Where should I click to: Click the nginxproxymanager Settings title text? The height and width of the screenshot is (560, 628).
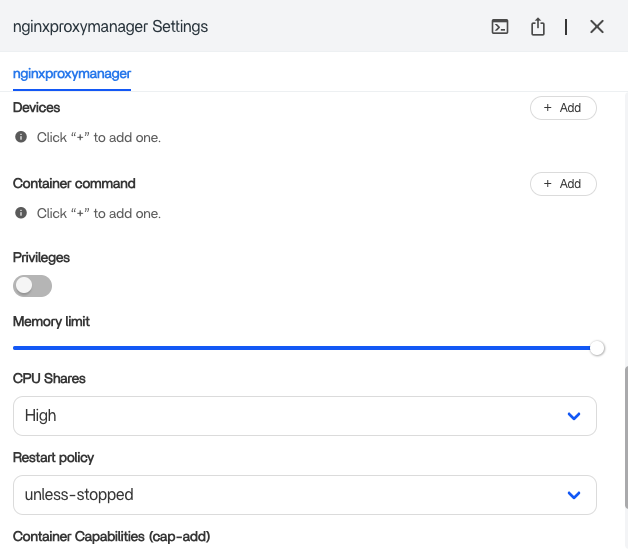[111, 27]
